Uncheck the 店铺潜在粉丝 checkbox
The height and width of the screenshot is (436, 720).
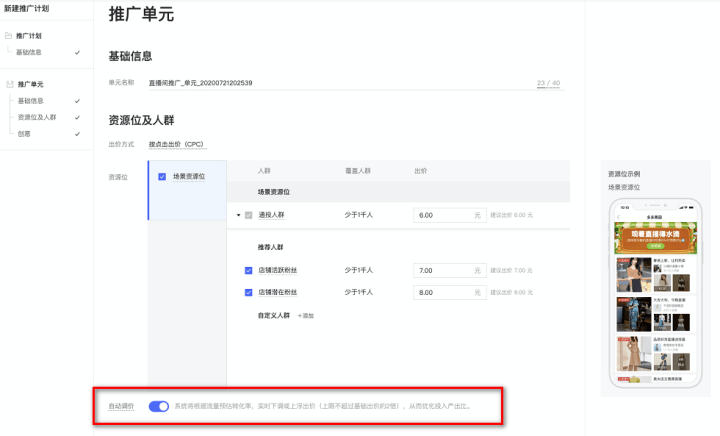pyautogui.click(x=249, y=292)
